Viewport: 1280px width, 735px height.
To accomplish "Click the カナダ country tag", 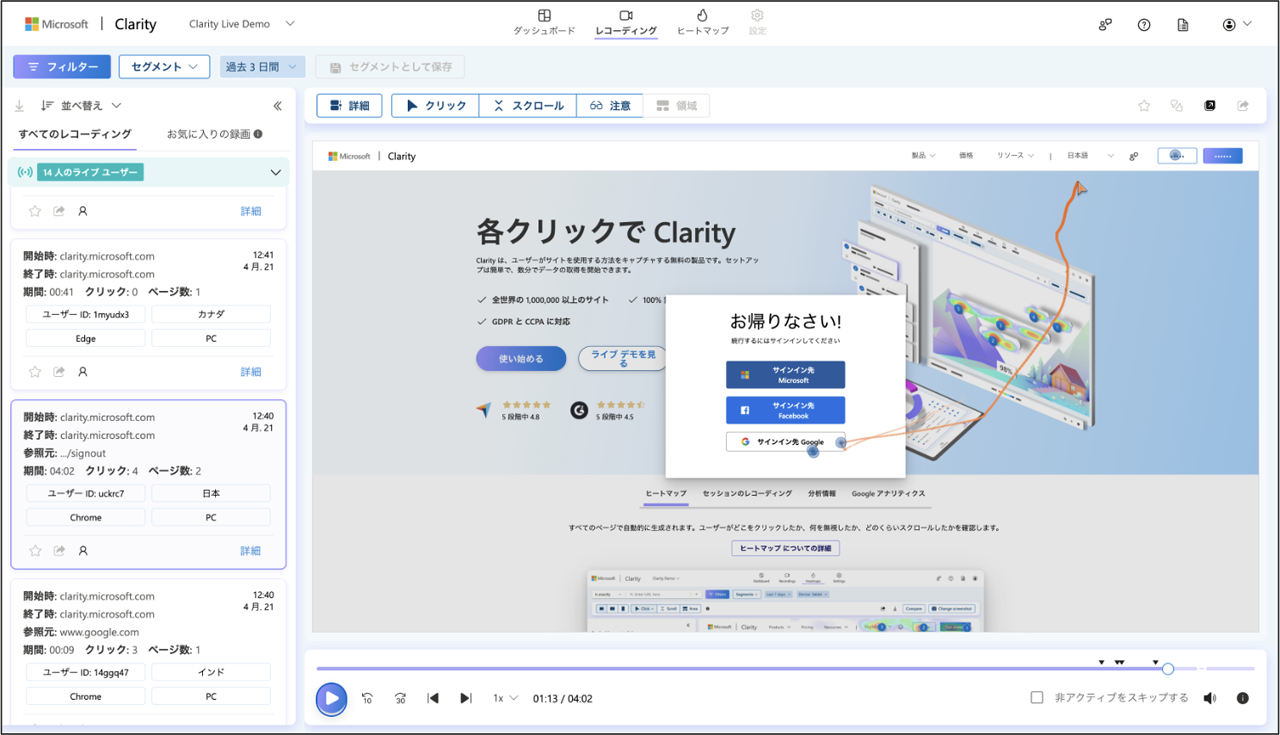I will coord(211,314).
